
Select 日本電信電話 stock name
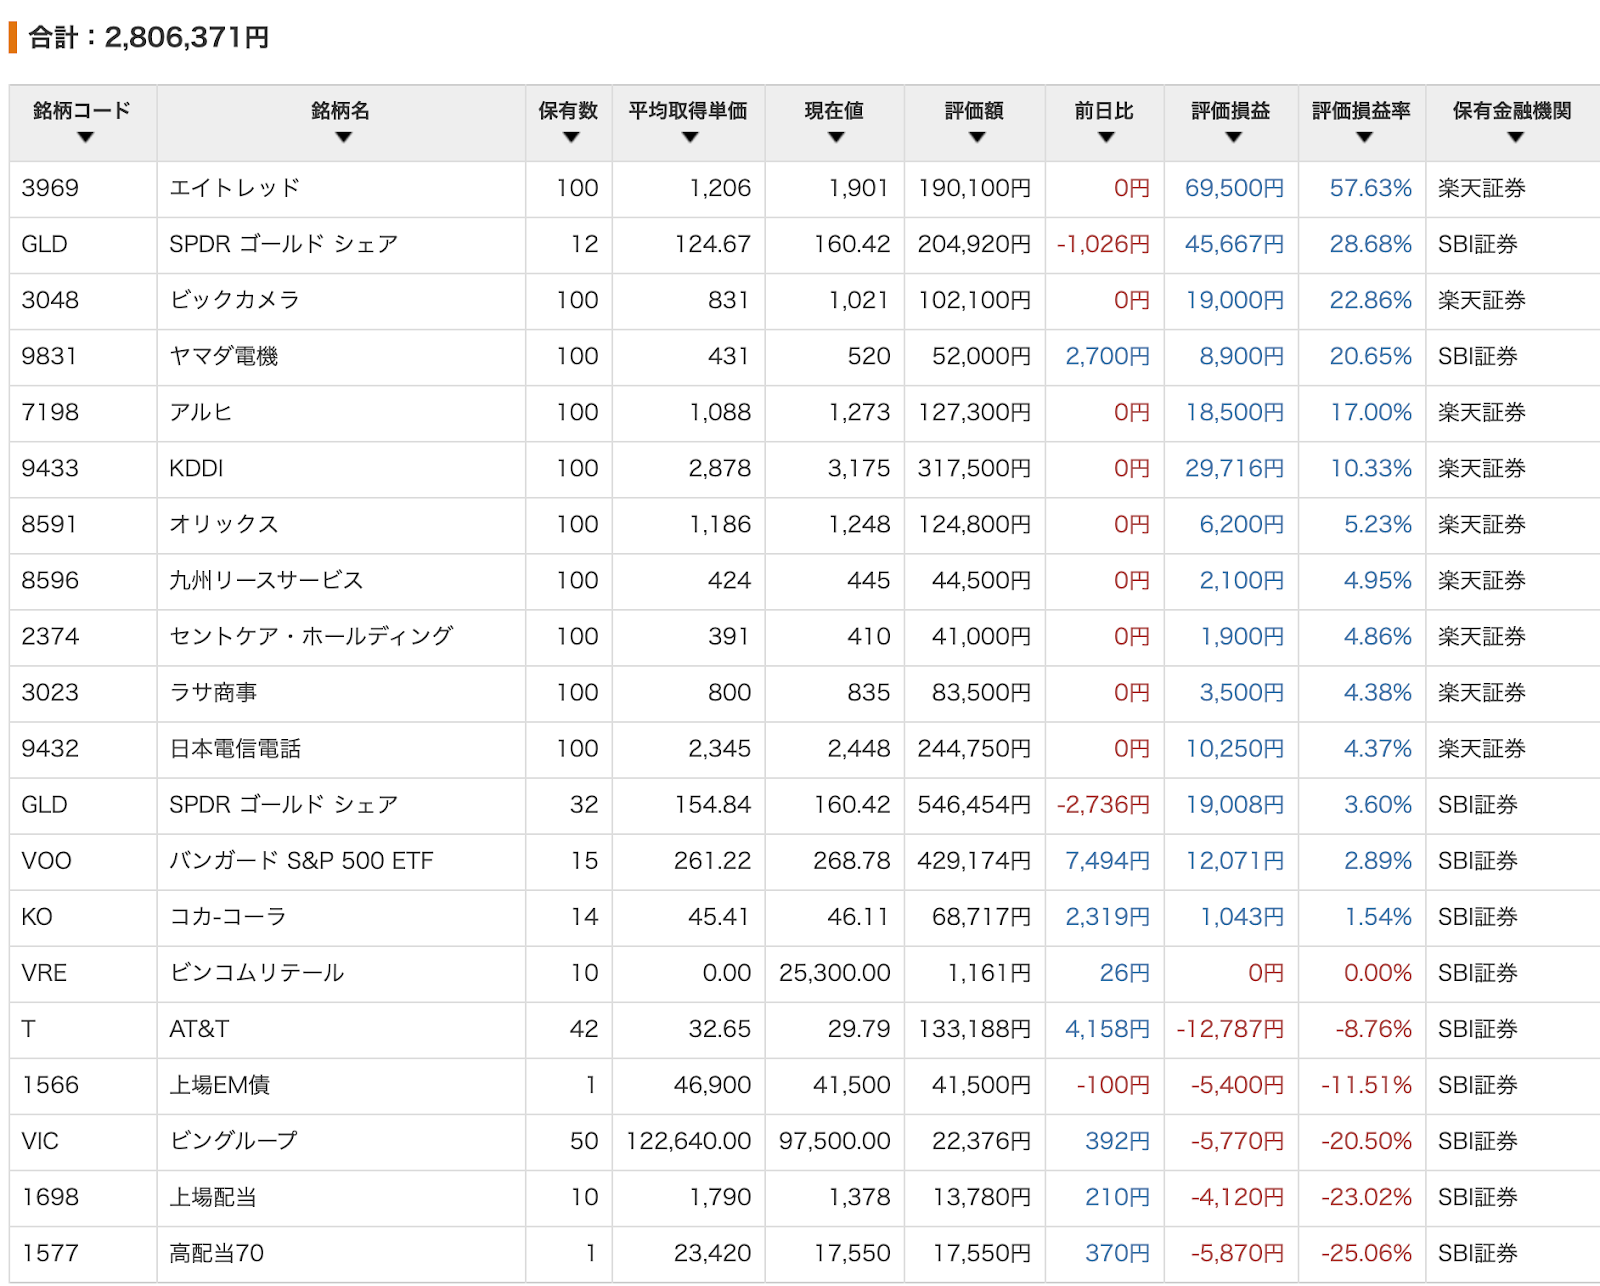point(235,748)
